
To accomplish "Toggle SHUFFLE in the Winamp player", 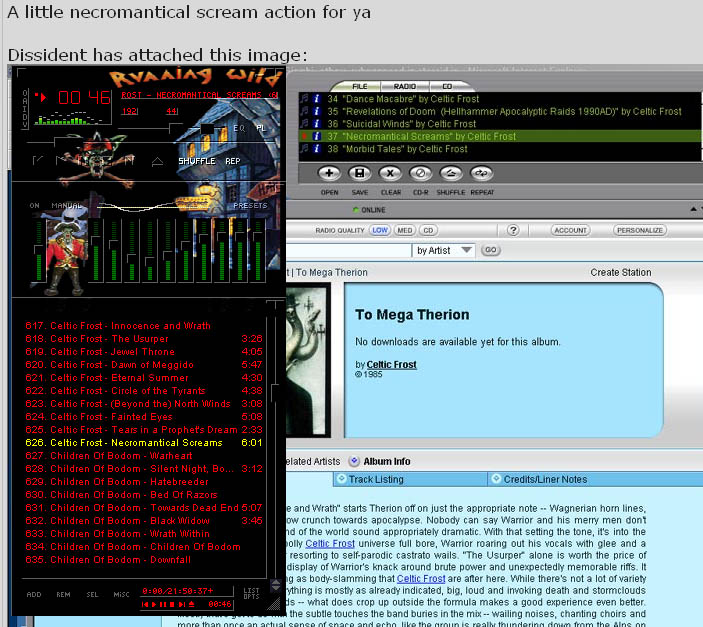I will point(196,161).
